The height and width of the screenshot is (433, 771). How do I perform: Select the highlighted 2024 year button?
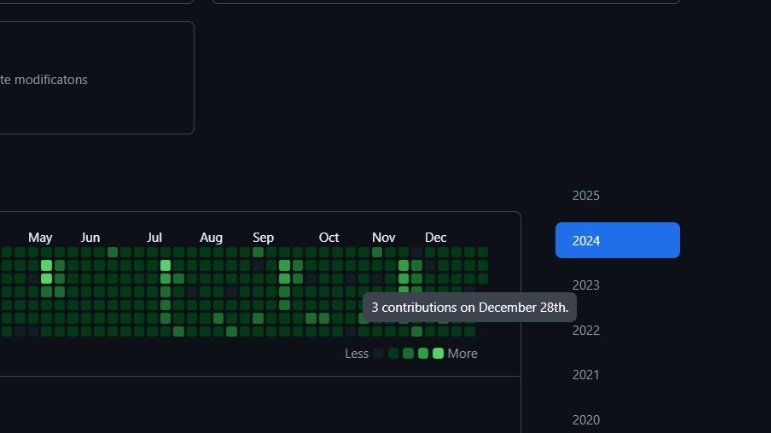click(x=617, y=240)
